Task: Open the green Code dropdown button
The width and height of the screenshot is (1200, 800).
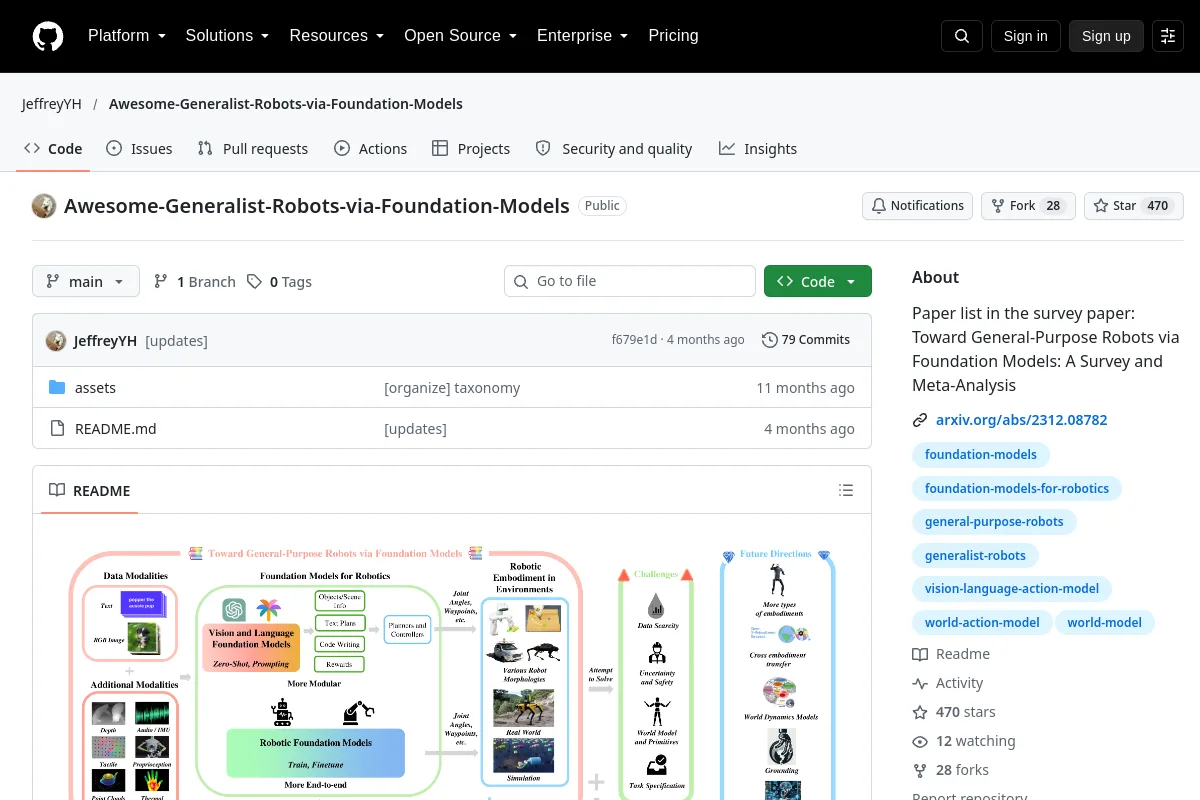Action: tap(818, 281)
